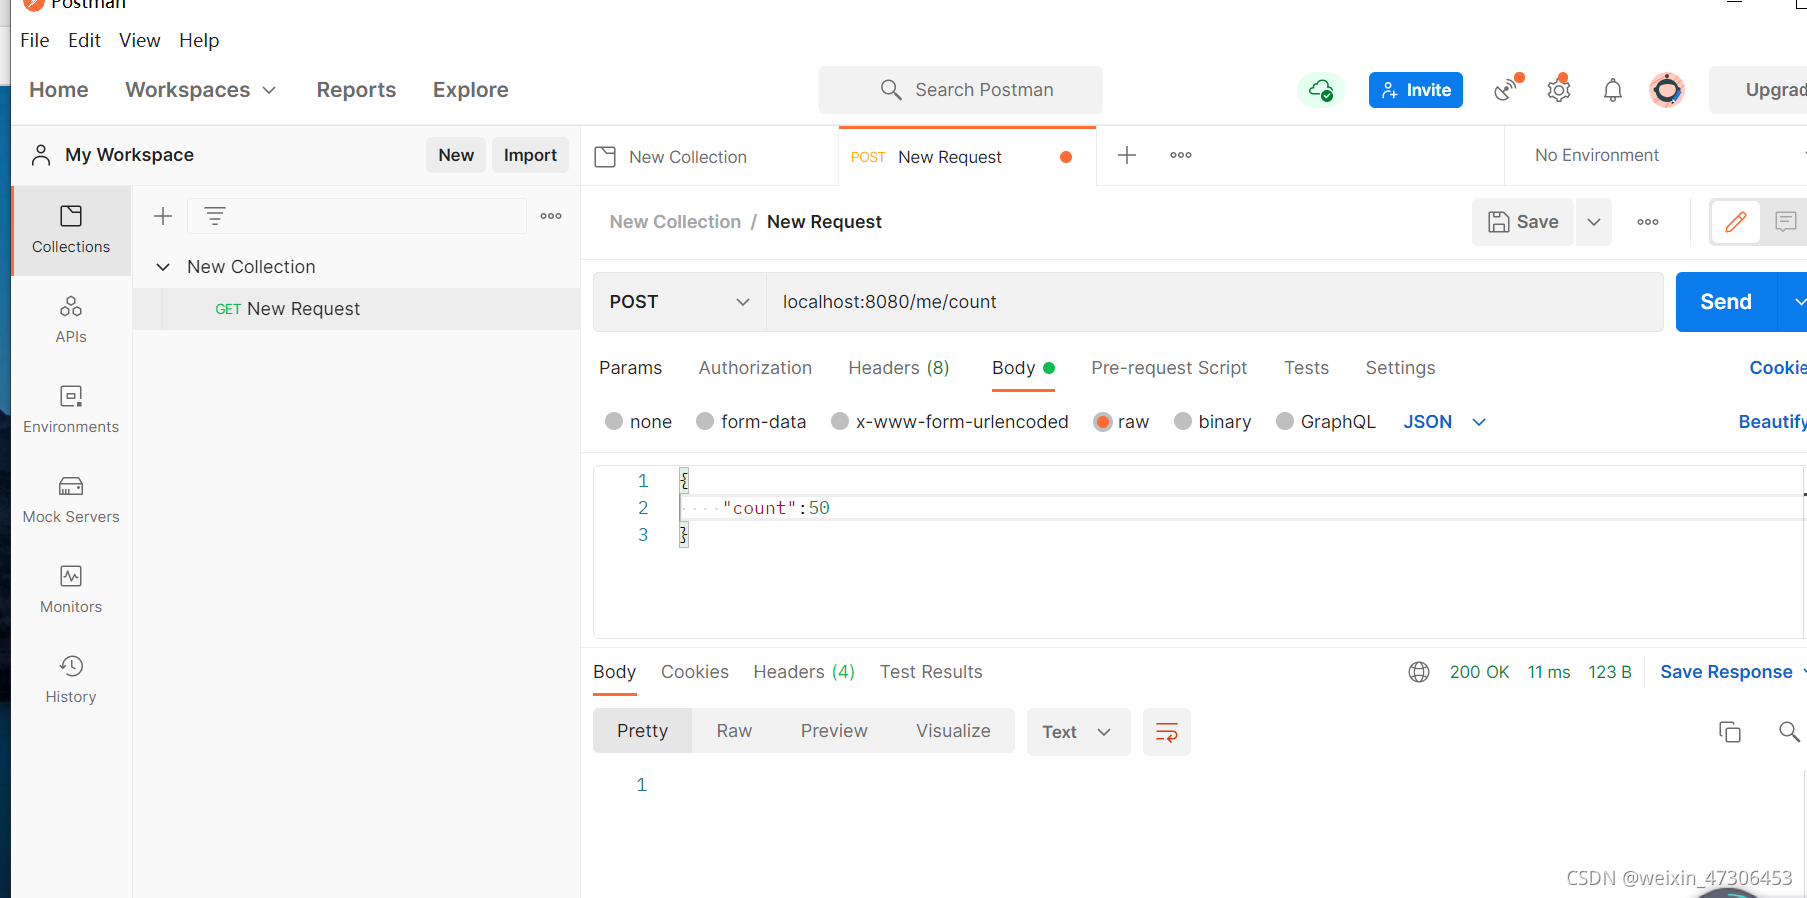This screenshot has width=1807, height=898.
Task: Click the filter icon in collections sidebar
Action: [x=215, y=216]
